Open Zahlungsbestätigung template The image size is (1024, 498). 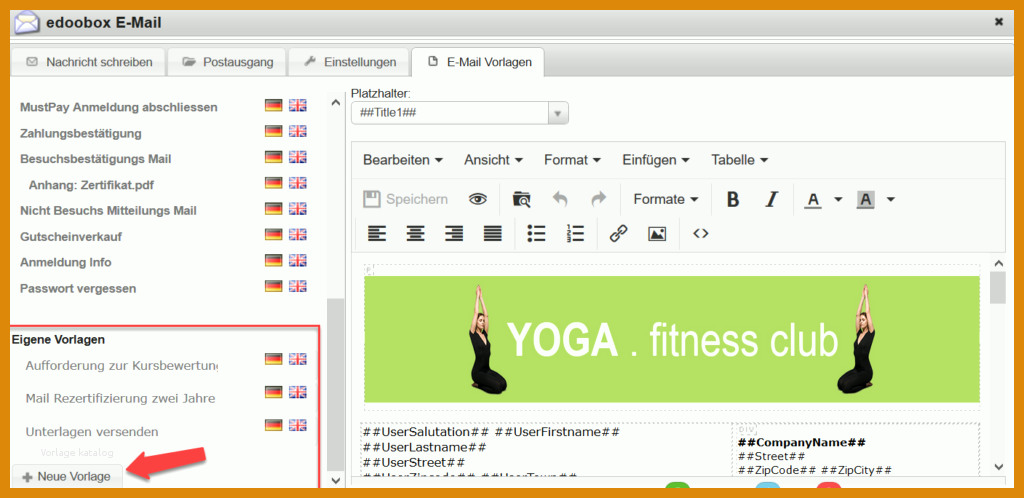click(81, 133)
